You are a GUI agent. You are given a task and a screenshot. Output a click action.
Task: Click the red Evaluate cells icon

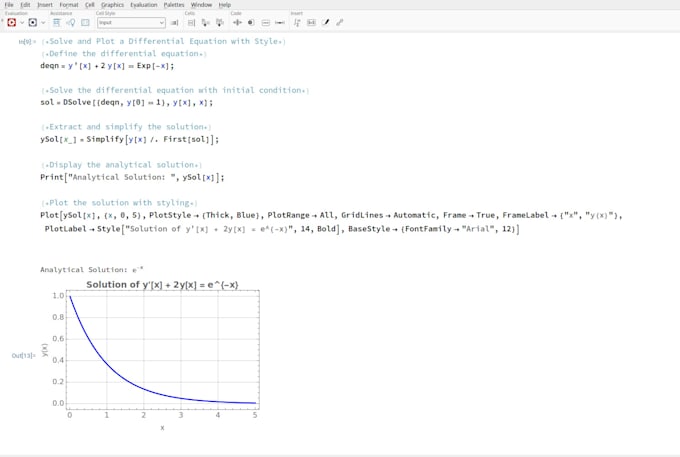pyautogui.click(x=12, y=23)
